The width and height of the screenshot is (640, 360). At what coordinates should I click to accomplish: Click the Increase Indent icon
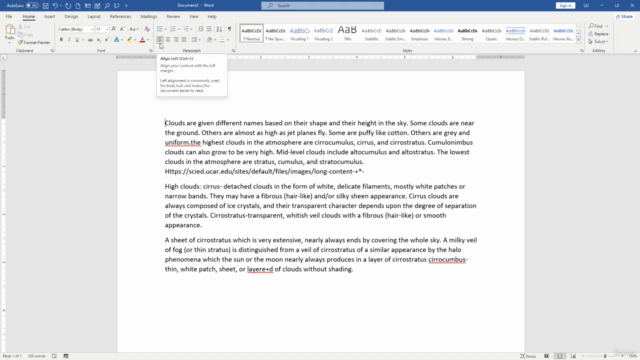pyautogui.click(x=209, y=29)
